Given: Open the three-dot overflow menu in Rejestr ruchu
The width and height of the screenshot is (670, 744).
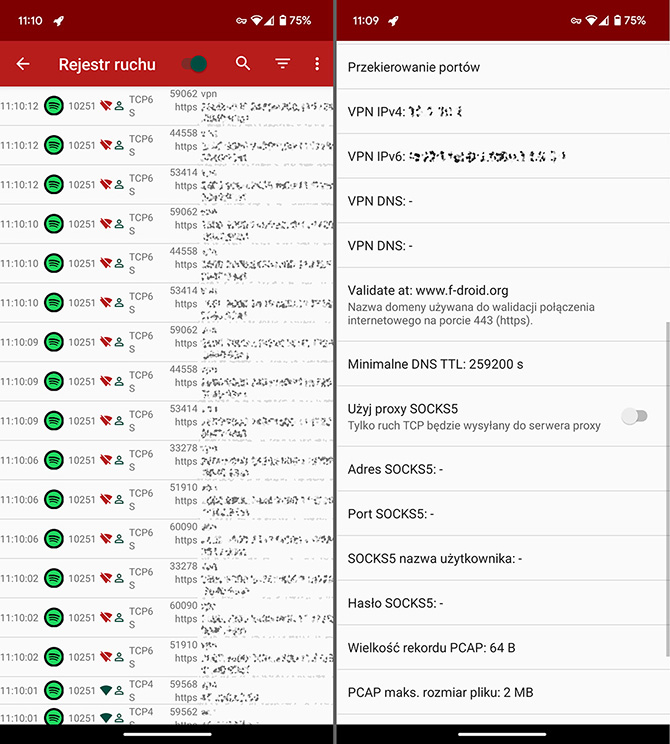Looking at the screenshot, I should pyautogui.click(x=317, y=64).
